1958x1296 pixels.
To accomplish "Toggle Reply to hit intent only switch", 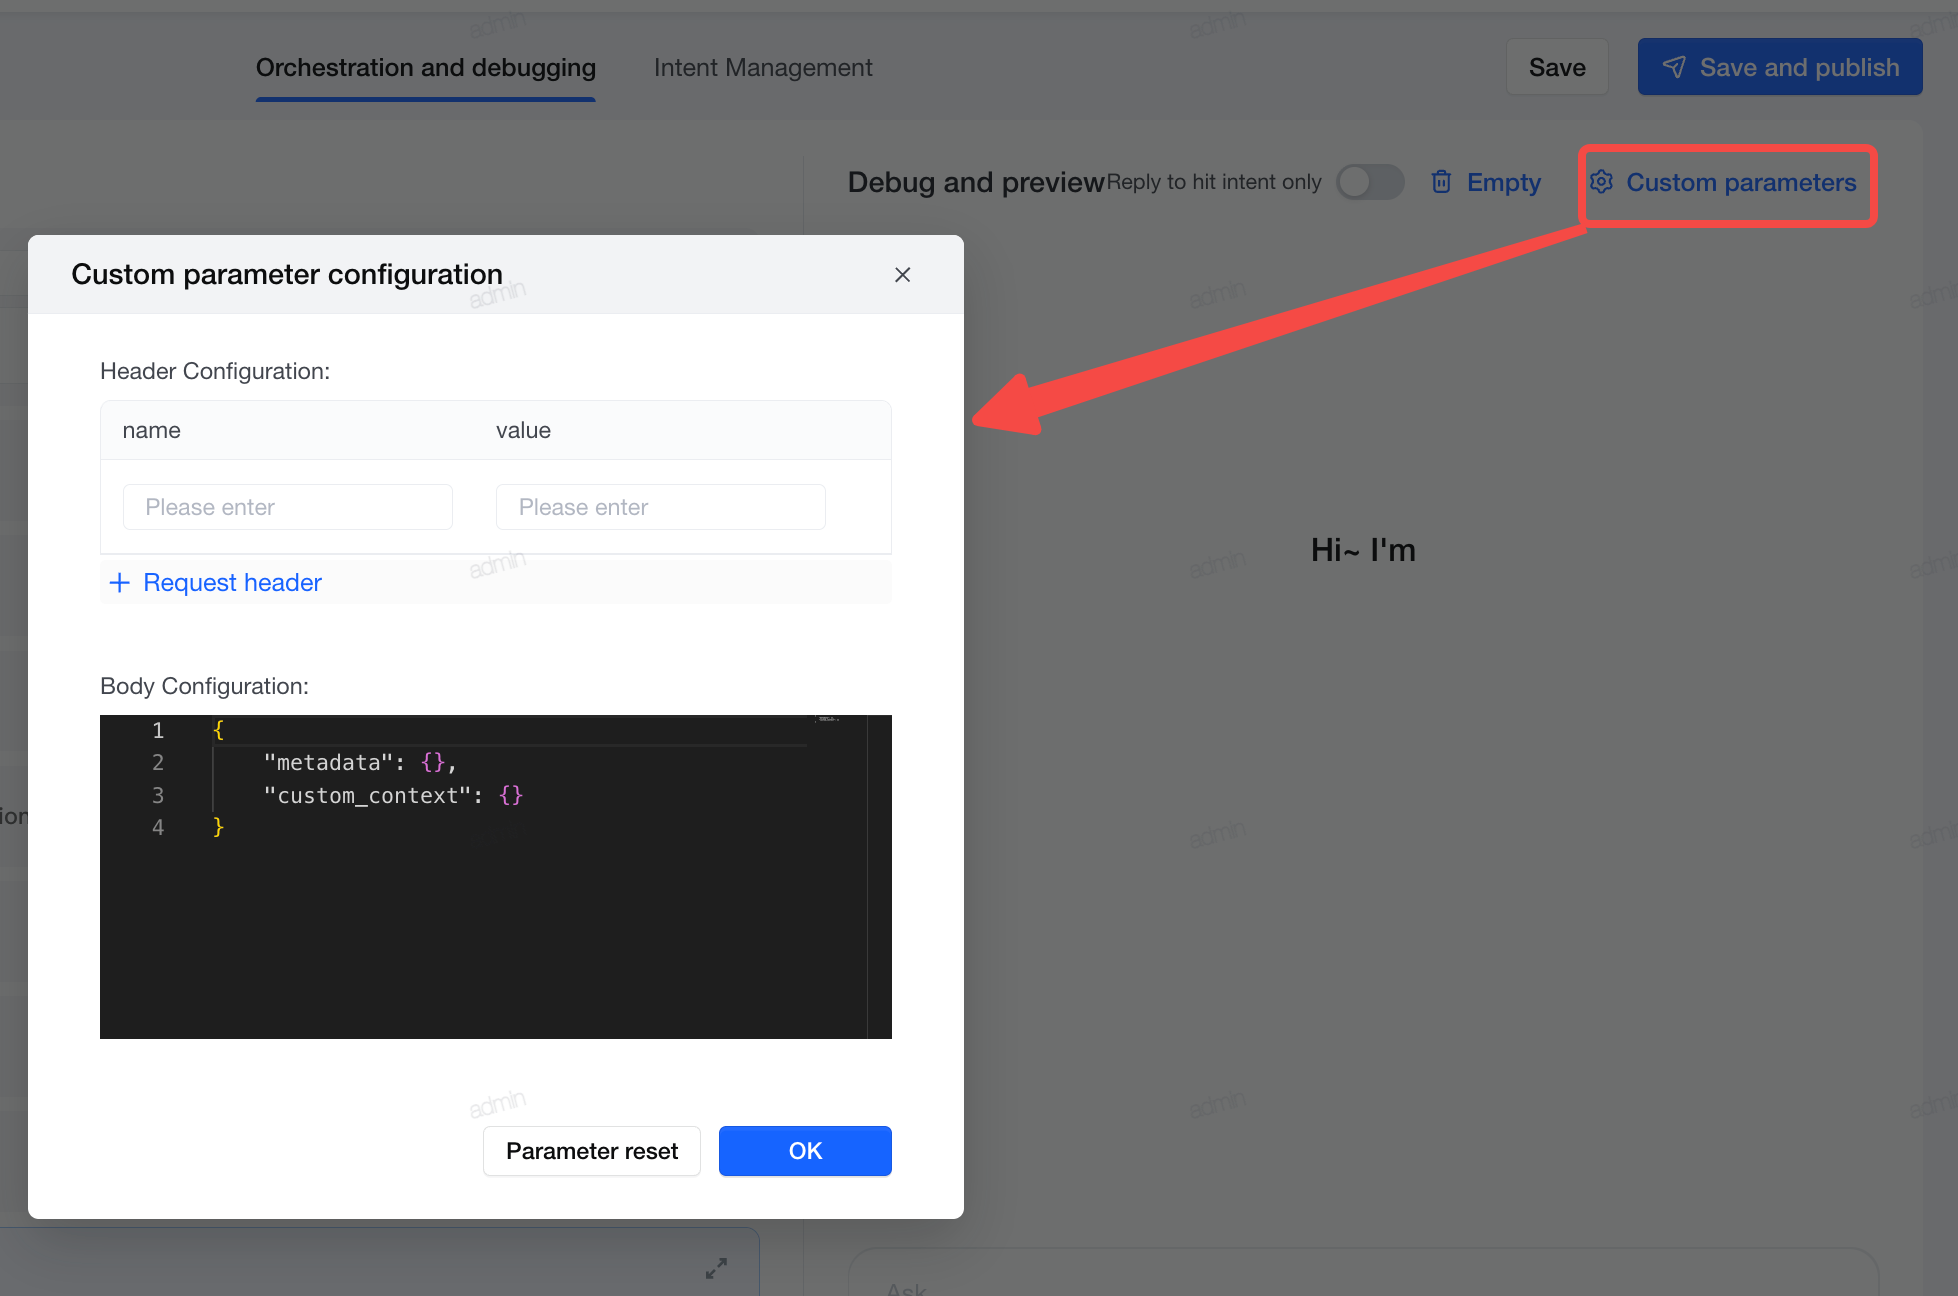I will [1370, 182].
